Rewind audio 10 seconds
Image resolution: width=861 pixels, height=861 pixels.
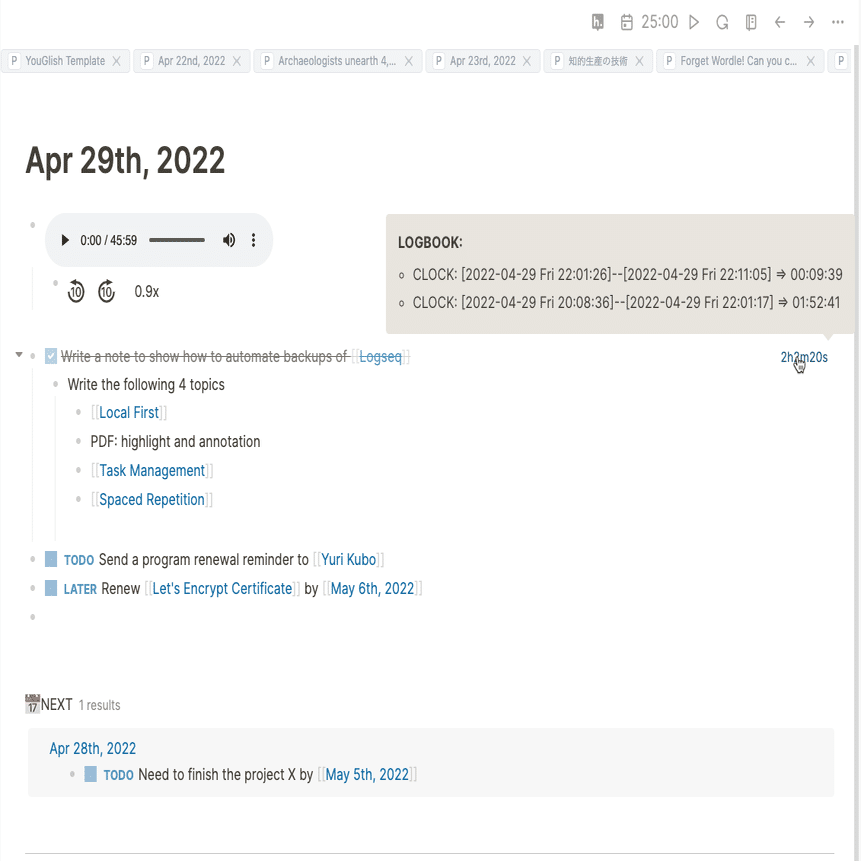pos(76,292)
